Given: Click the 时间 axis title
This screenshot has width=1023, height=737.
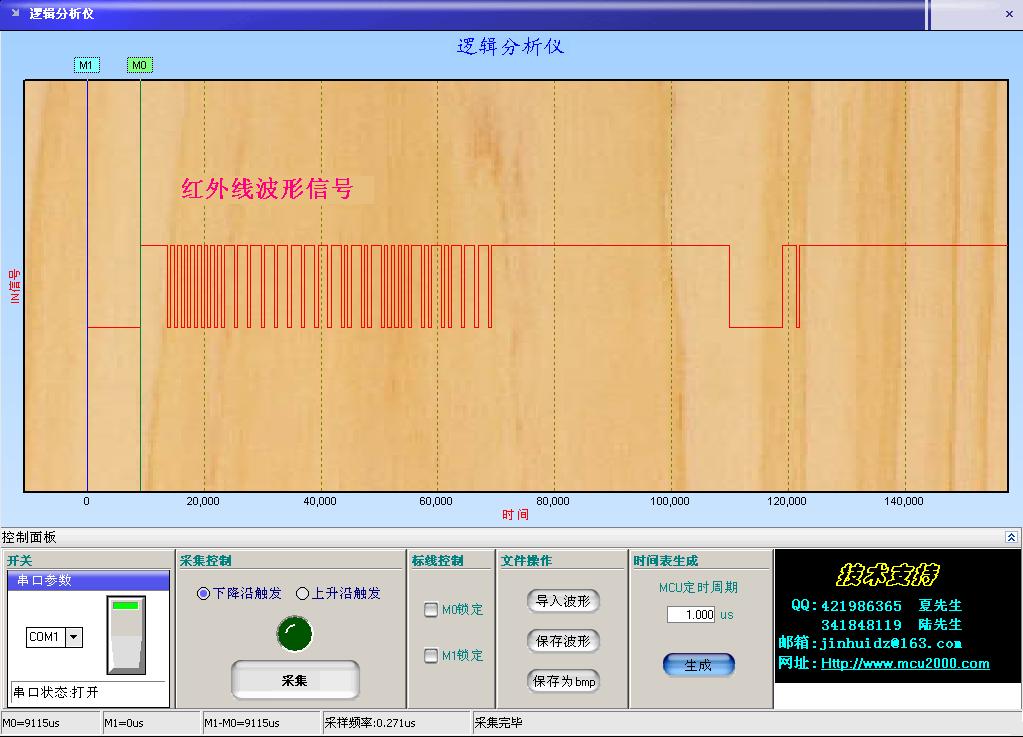Looking at the screenshot, I should pyautogui.click(x=515, y=515).
